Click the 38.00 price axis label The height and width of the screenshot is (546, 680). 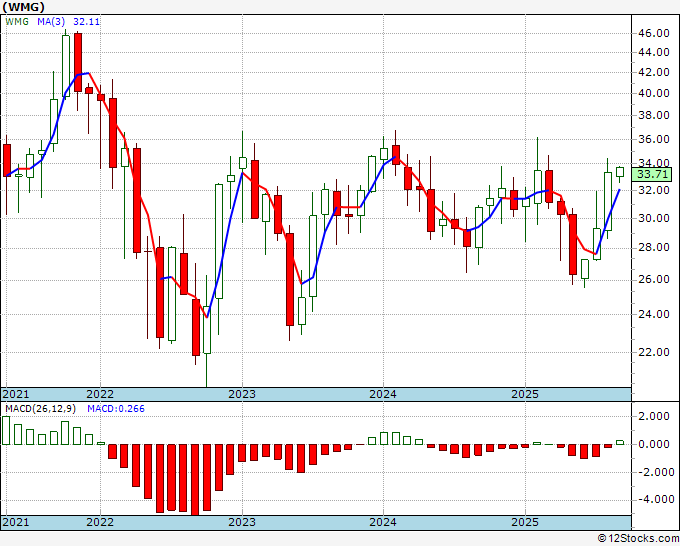point(654,115)
